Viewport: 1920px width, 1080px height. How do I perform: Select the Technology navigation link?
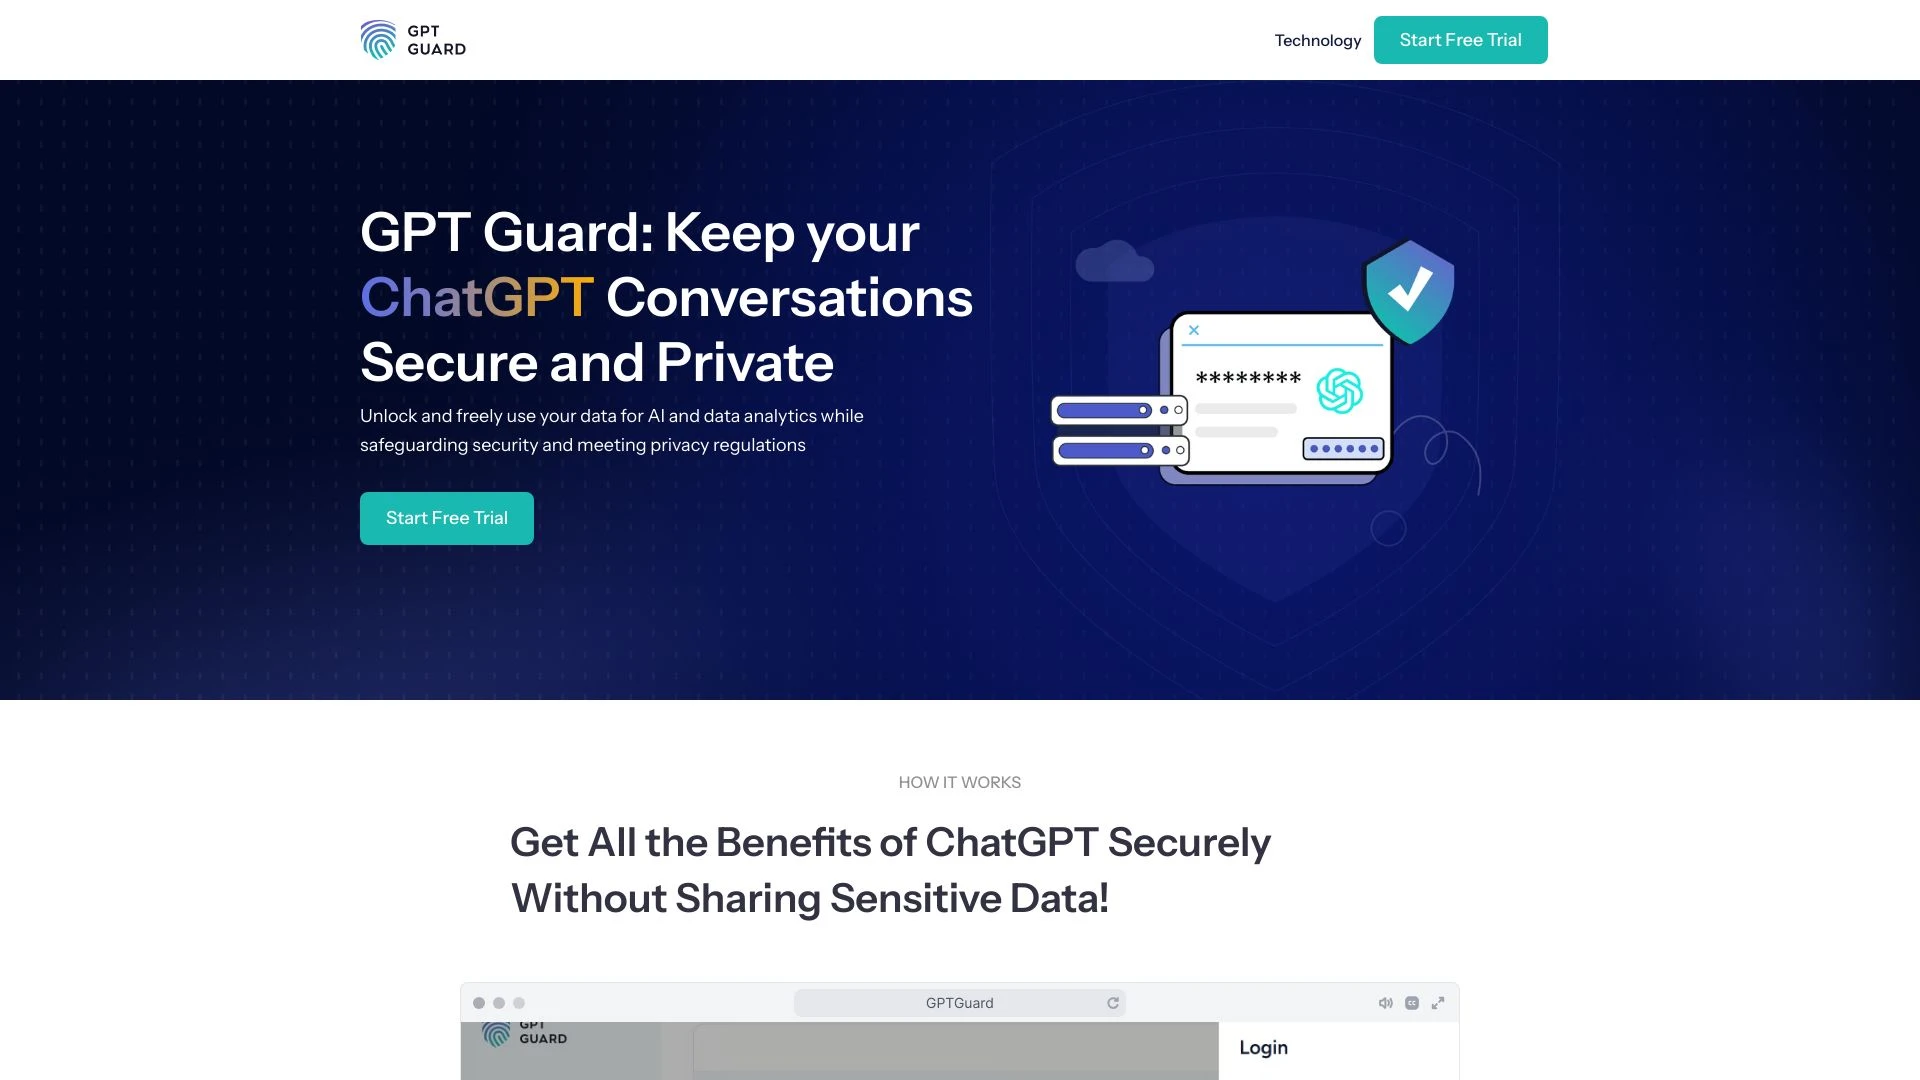coord(1317,40)
